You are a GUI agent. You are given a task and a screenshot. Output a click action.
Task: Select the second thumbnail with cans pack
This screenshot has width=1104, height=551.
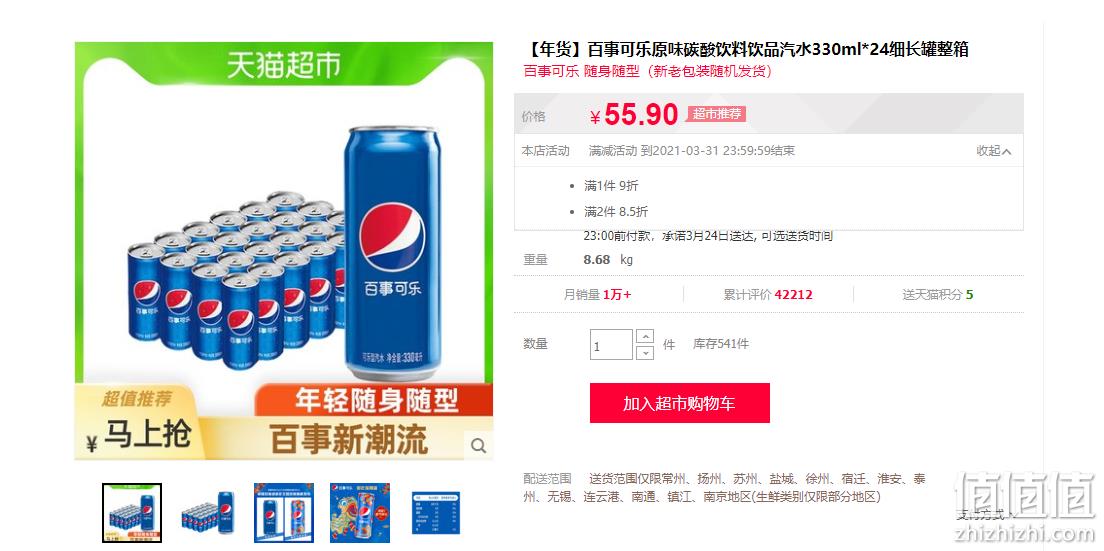(208, 512)
